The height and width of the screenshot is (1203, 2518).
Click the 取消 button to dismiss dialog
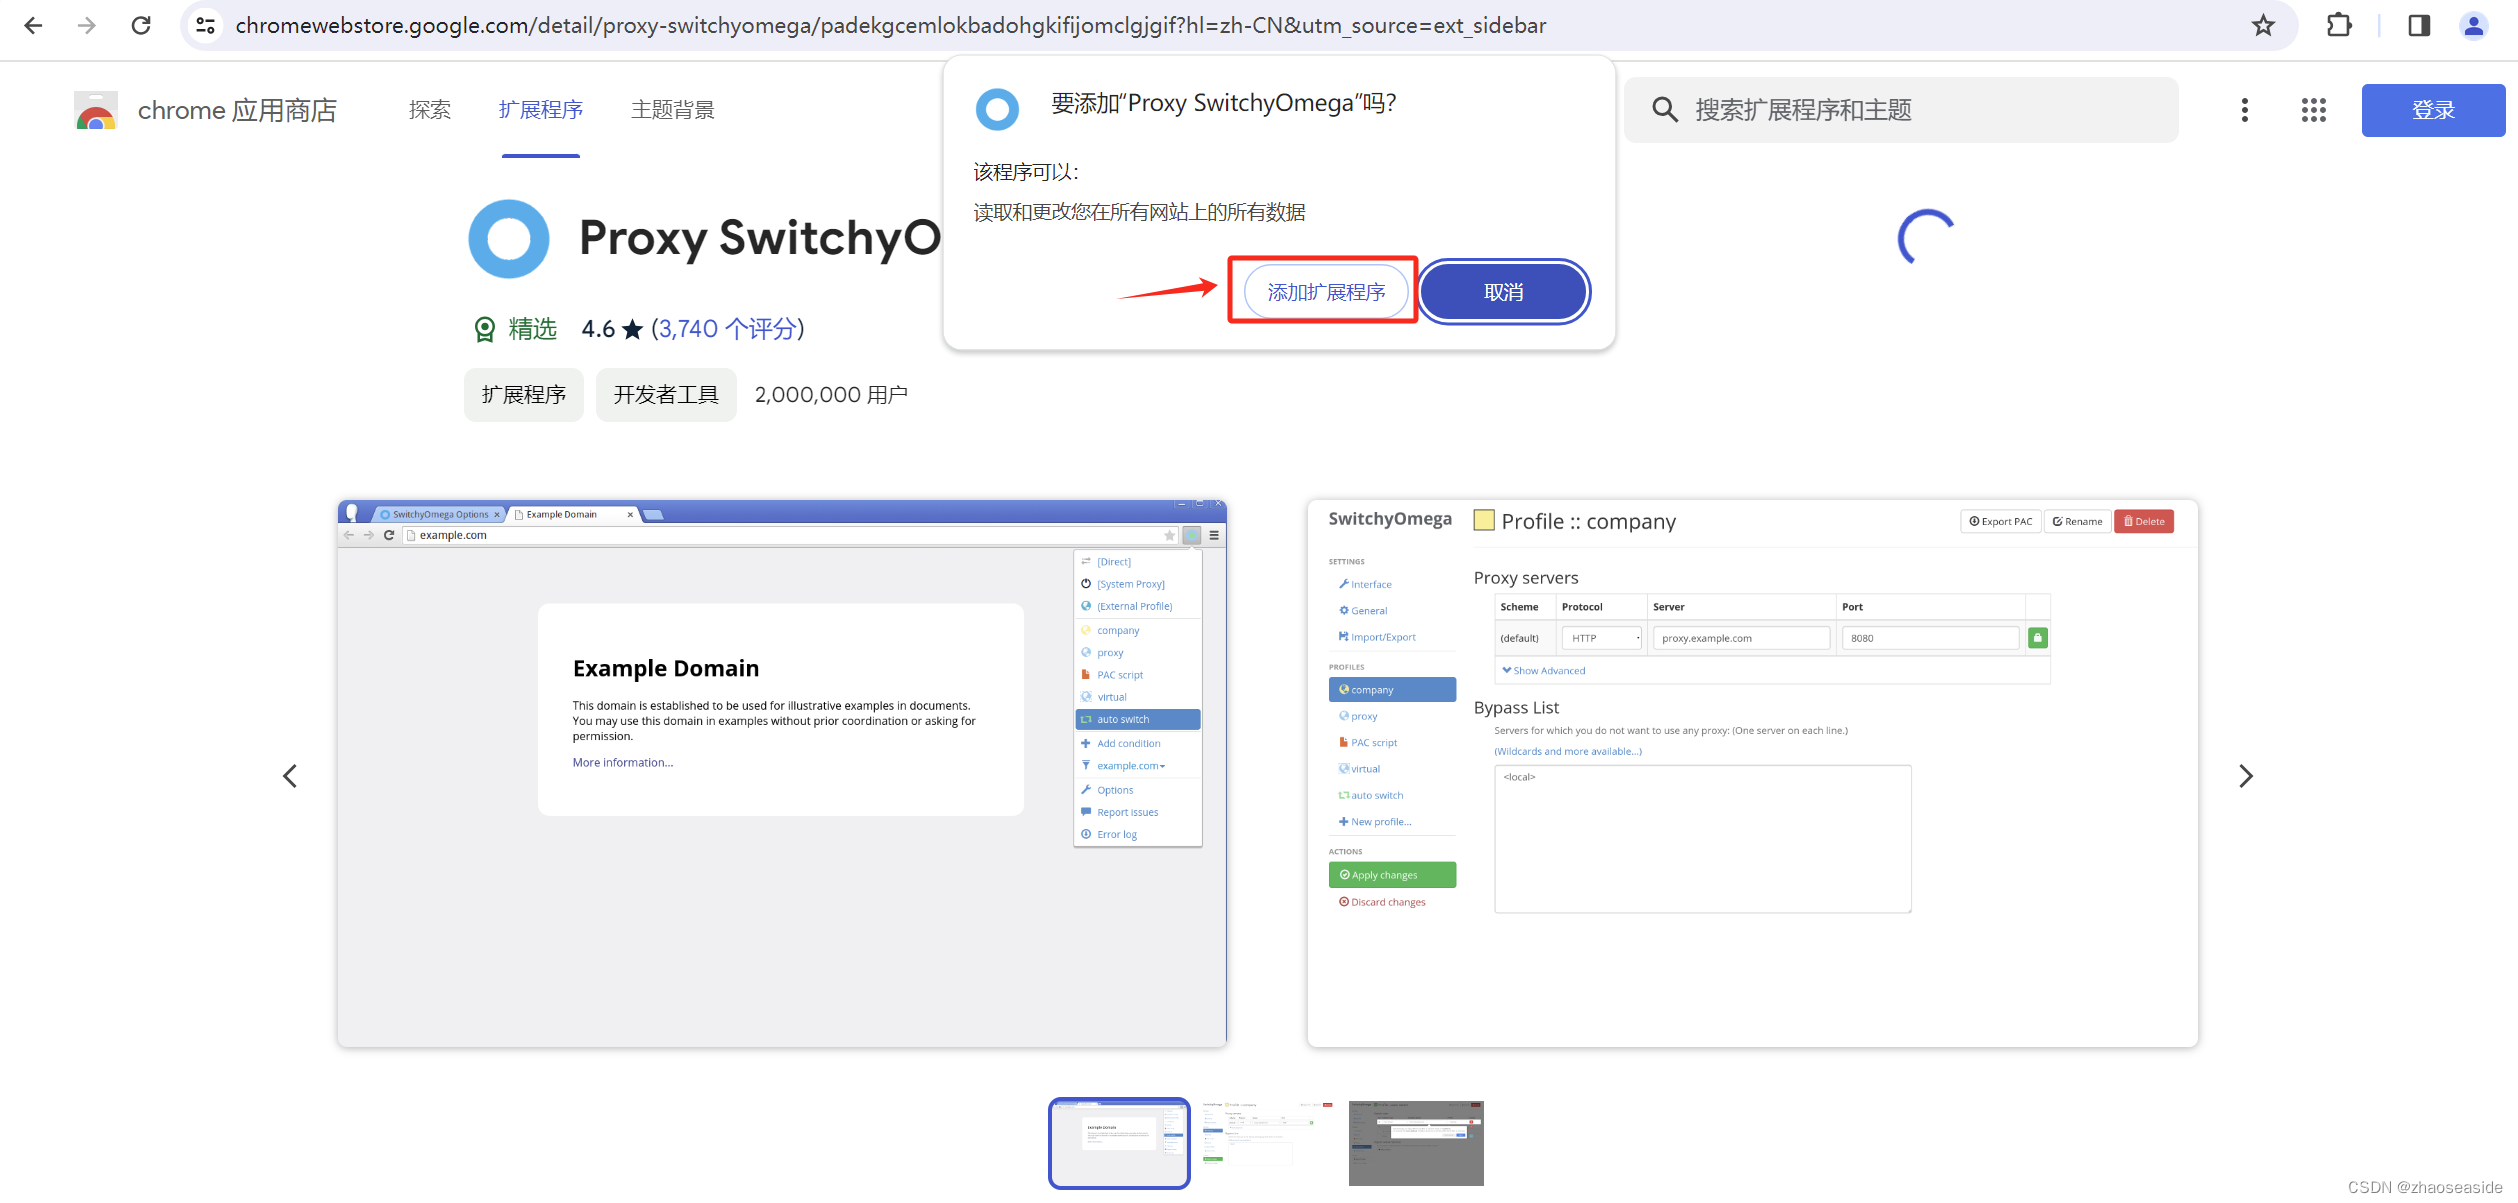click(x=1501, y=289)
